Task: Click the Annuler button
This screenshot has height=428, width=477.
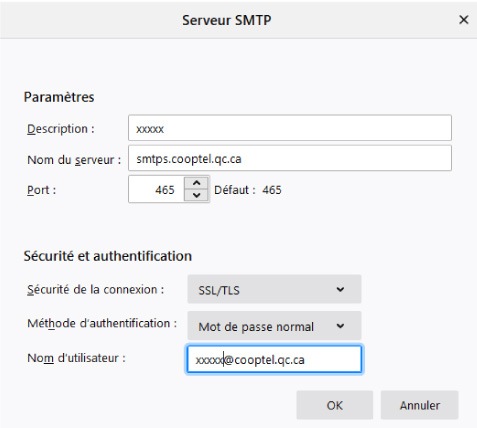Action: [x=420, y=405]
